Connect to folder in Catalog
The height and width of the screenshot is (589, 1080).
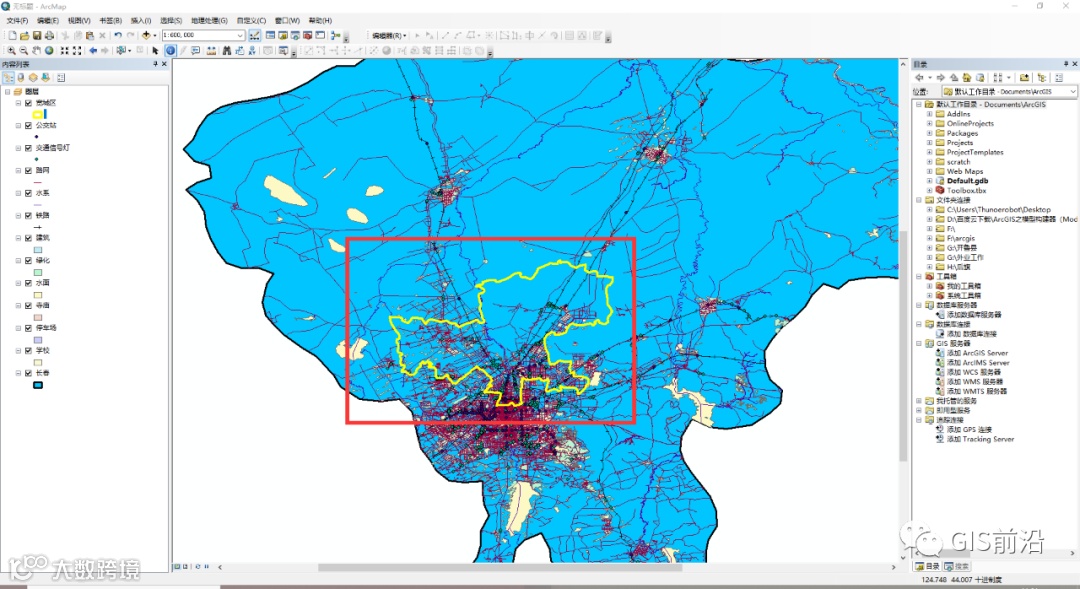[x=1024, y=77]
